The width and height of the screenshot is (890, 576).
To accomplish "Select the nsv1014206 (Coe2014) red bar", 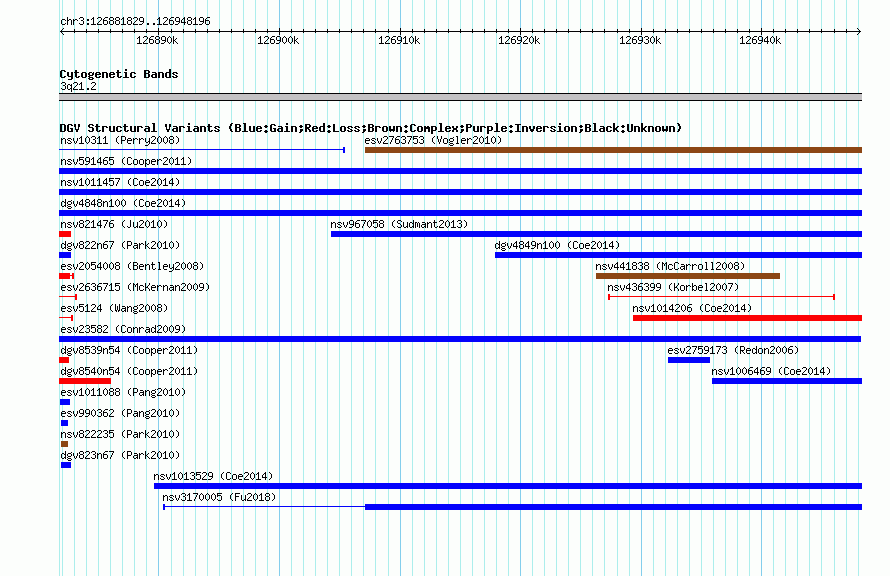I will coord(747,318).
